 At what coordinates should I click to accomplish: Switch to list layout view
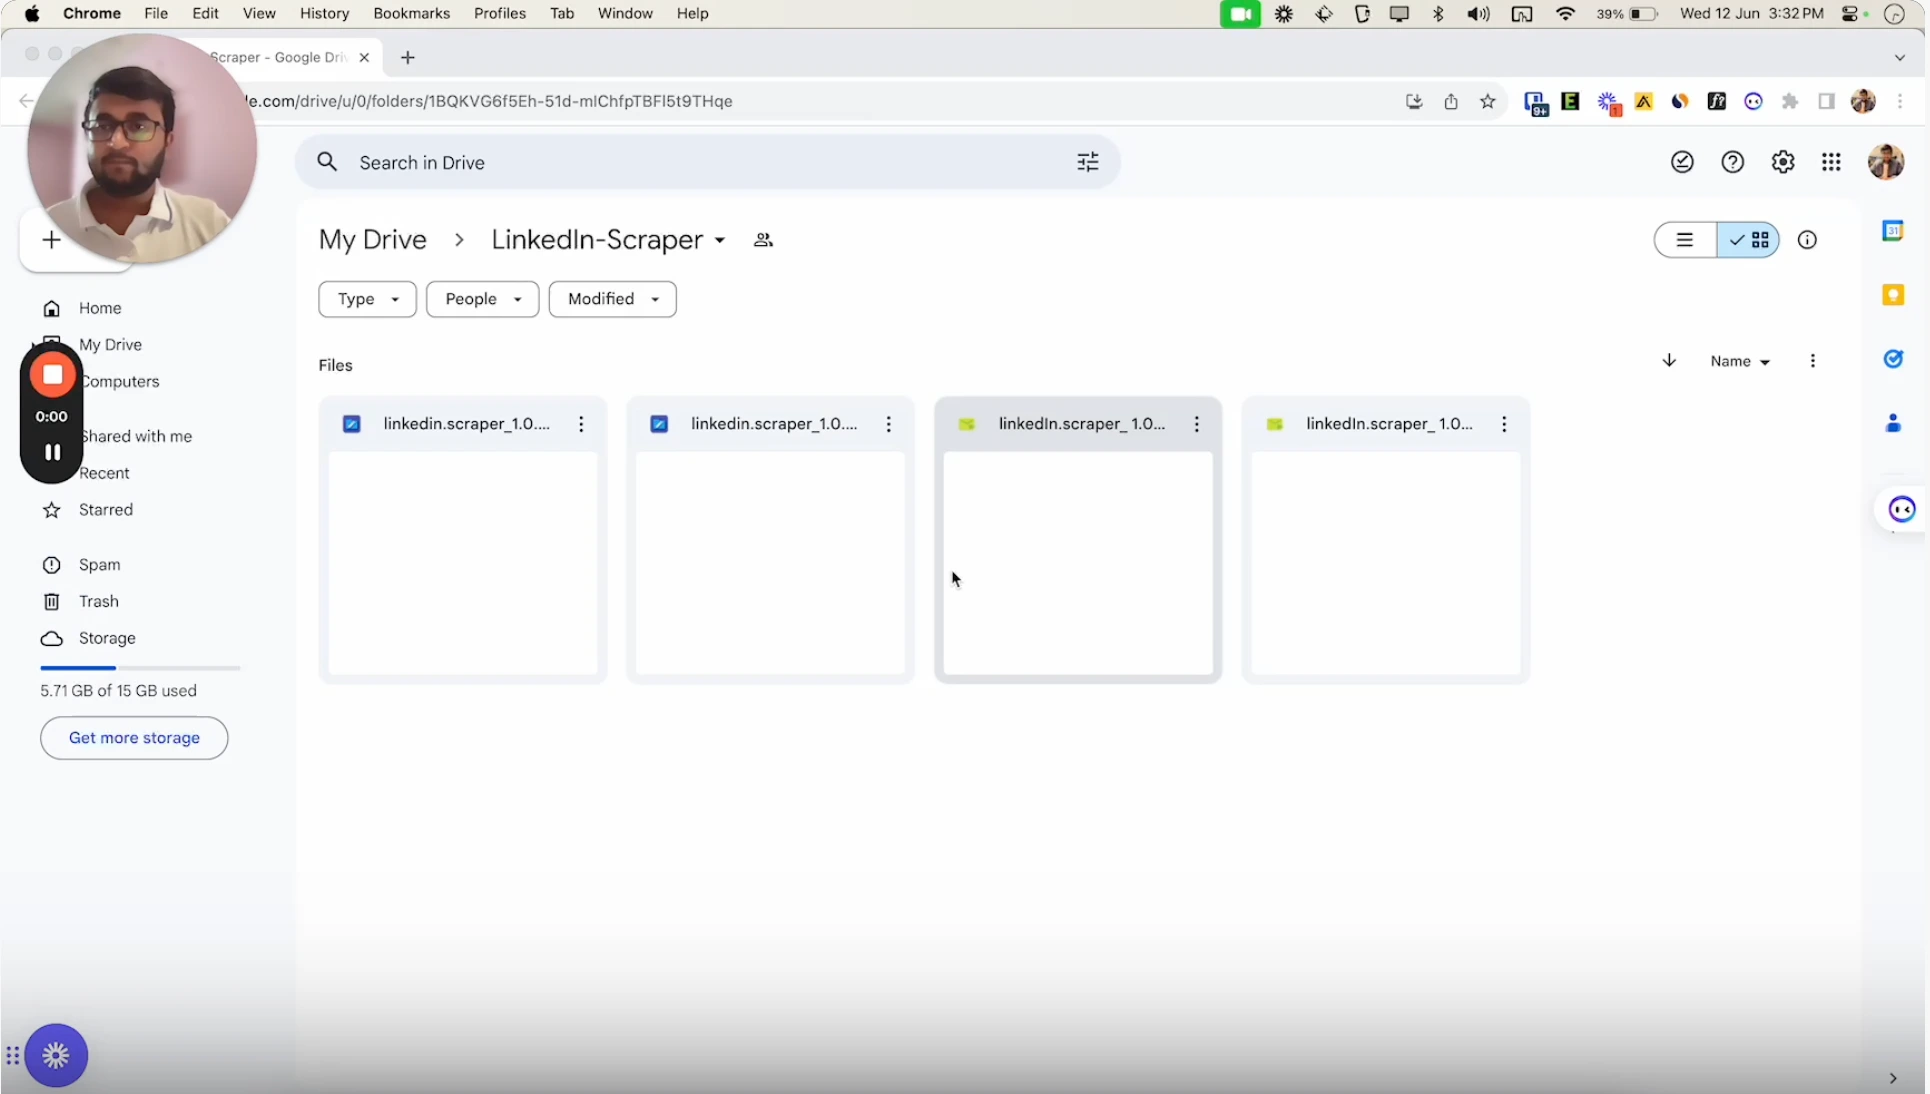(x=1685, y=240)
